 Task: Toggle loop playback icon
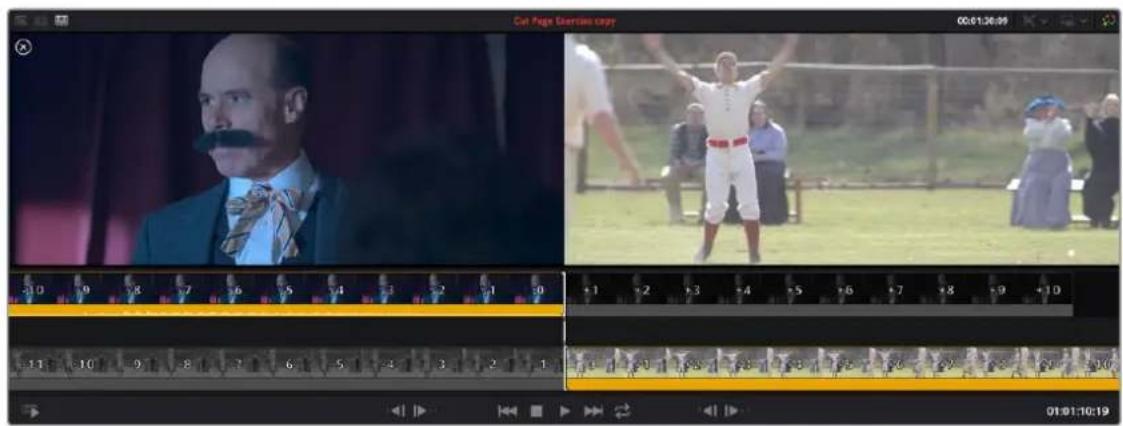[622, 411]
